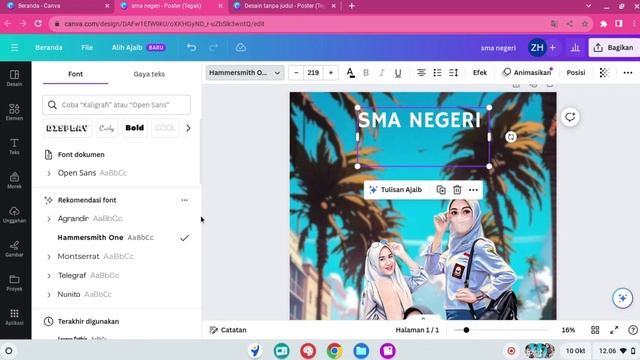Open the transparency control
Image resolution: width=640 pixels, height=360 pixels.
[604, 73]
